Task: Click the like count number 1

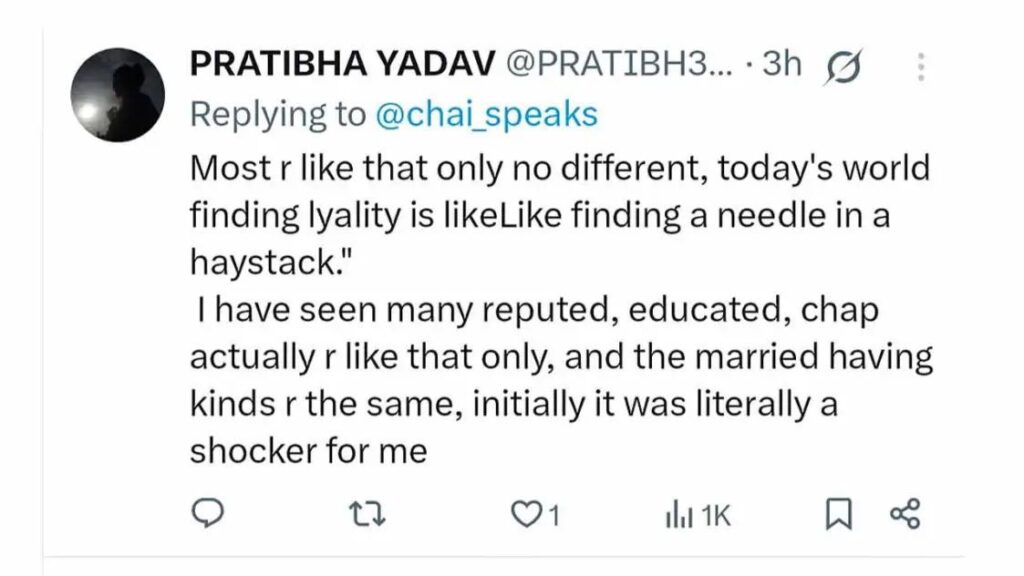Action: coord(554,517)
